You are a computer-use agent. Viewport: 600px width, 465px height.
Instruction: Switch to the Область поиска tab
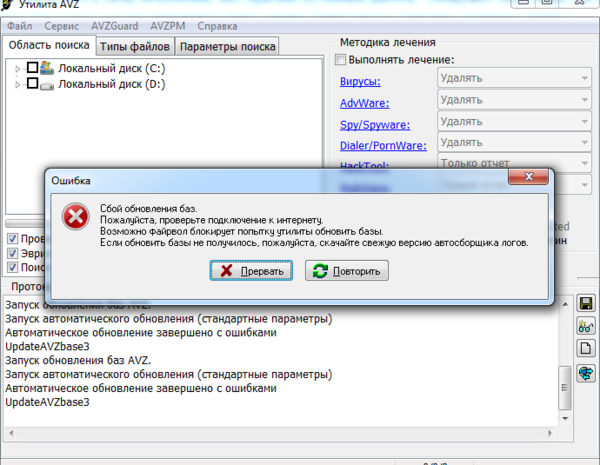pos(49,45)
